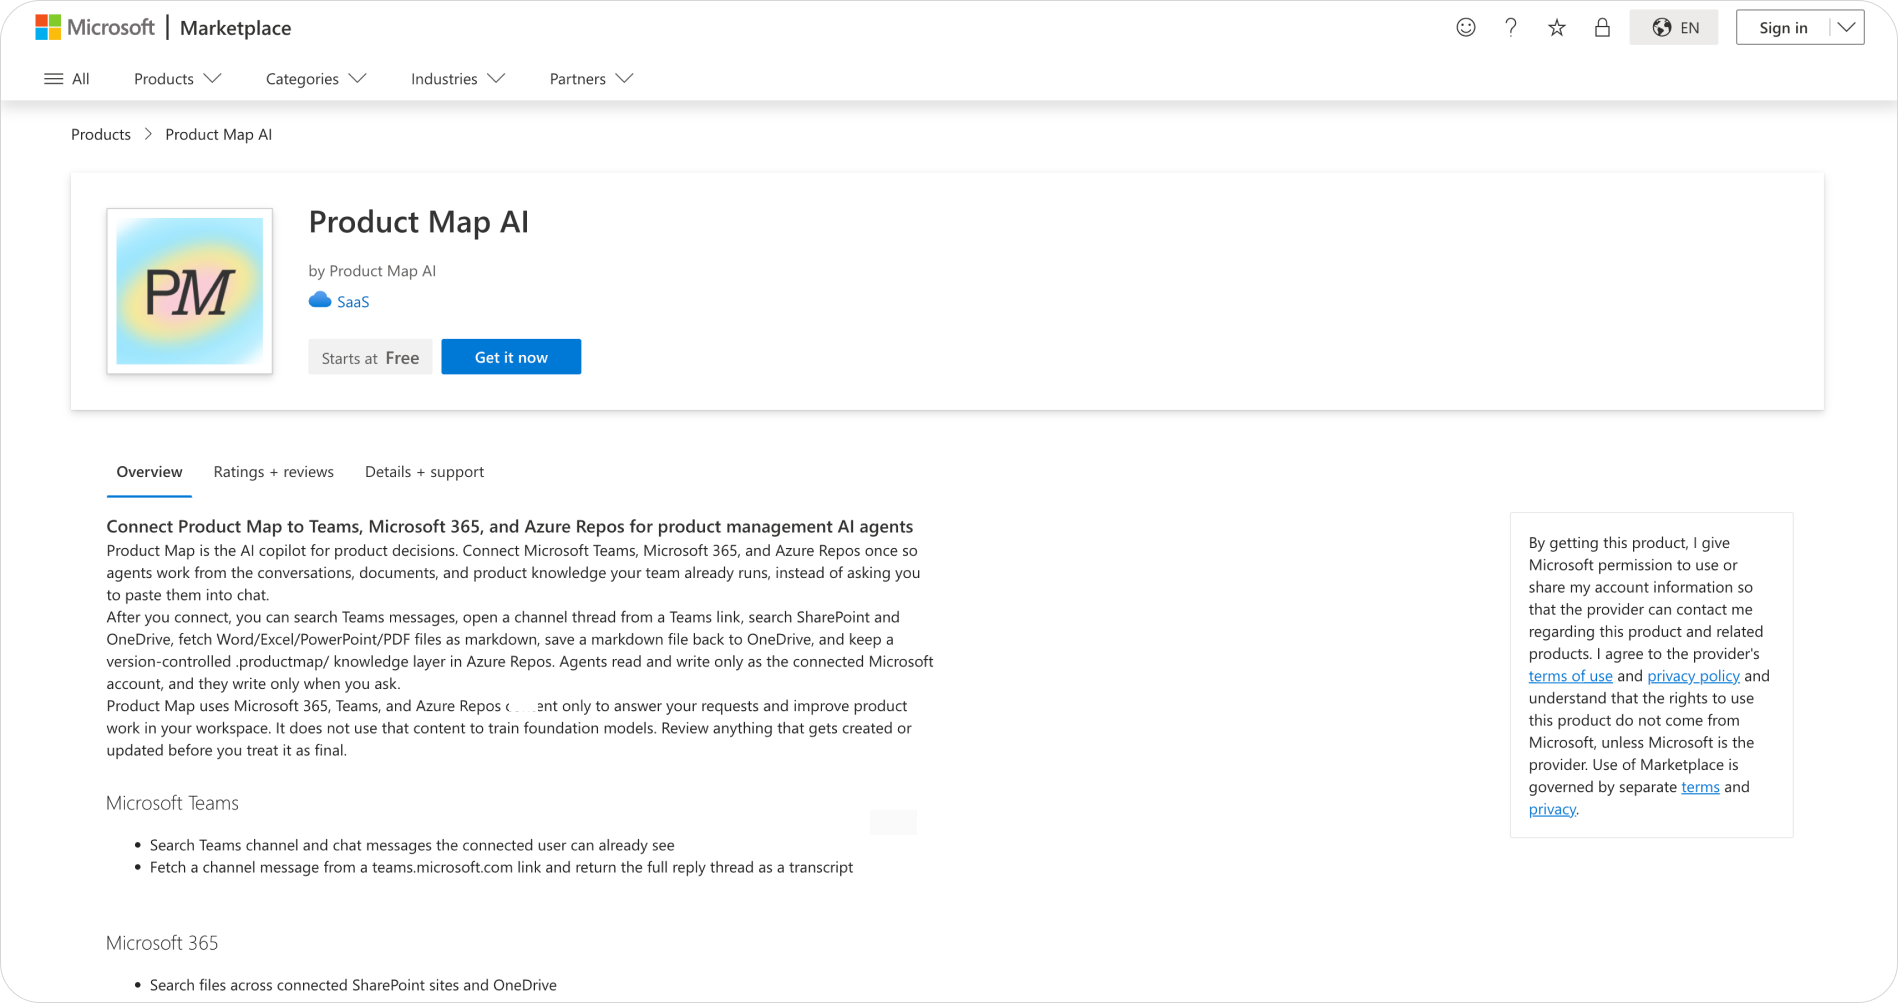
Task: Expand the Industries dropdown menu
Action: (458, 78)
